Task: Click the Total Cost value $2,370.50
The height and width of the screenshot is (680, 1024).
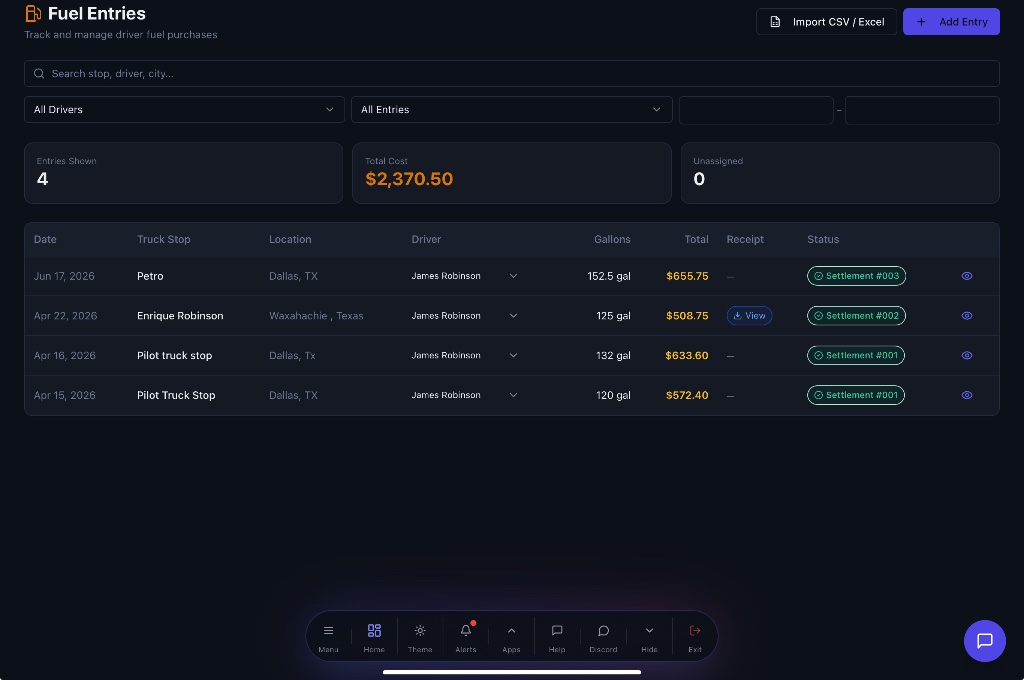Action: coord(409,179)
